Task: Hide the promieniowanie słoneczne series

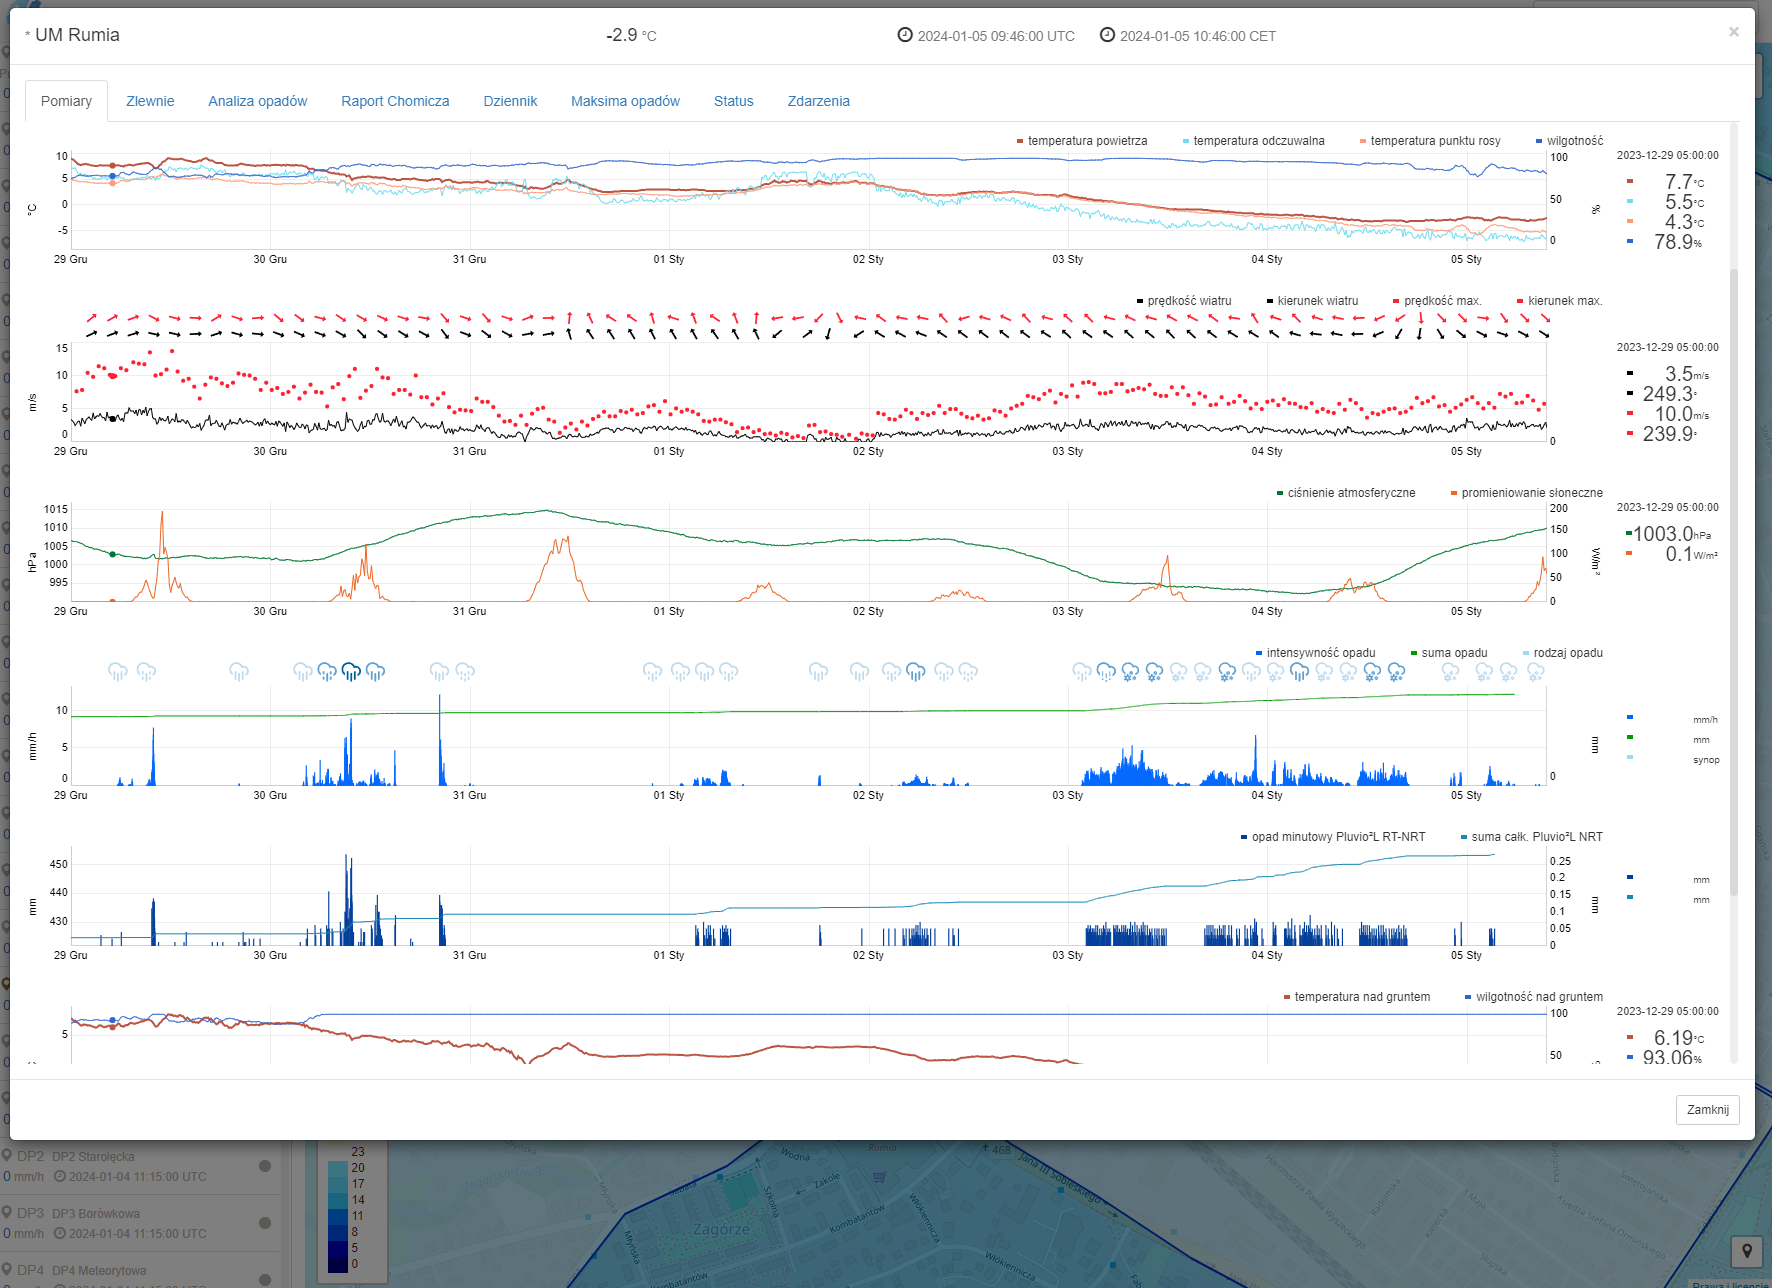Action: (x=1530, y=493)
